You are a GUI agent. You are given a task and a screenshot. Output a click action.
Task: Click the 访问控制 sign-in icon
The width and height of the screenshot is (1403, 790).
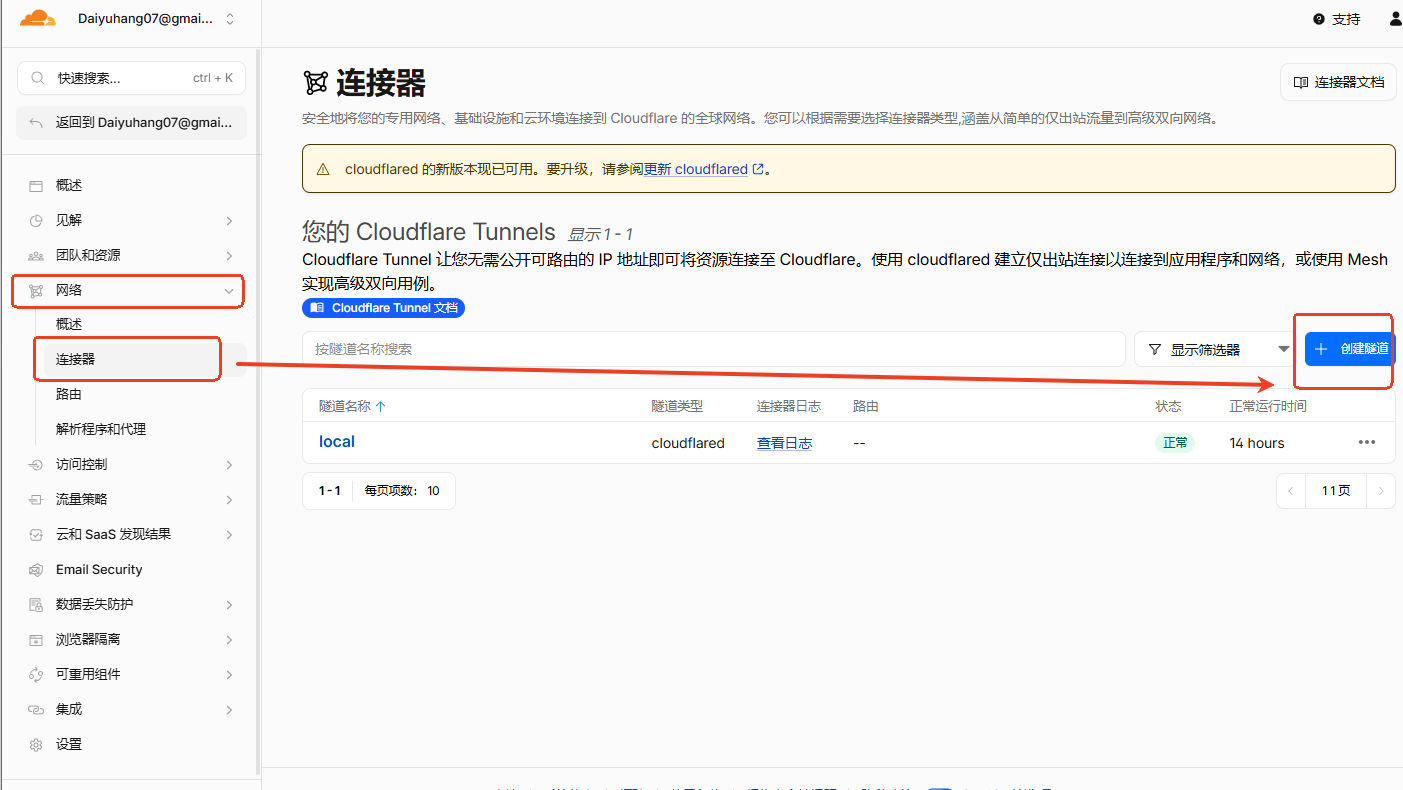coord(36,465)
